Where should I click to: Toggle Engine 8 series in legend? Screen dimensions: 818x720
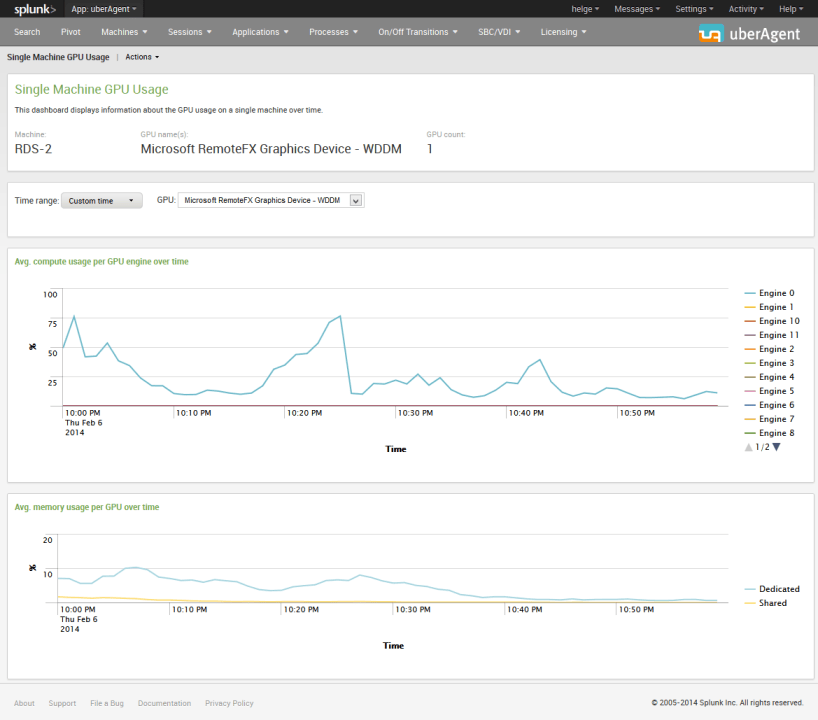click(769, 433)
